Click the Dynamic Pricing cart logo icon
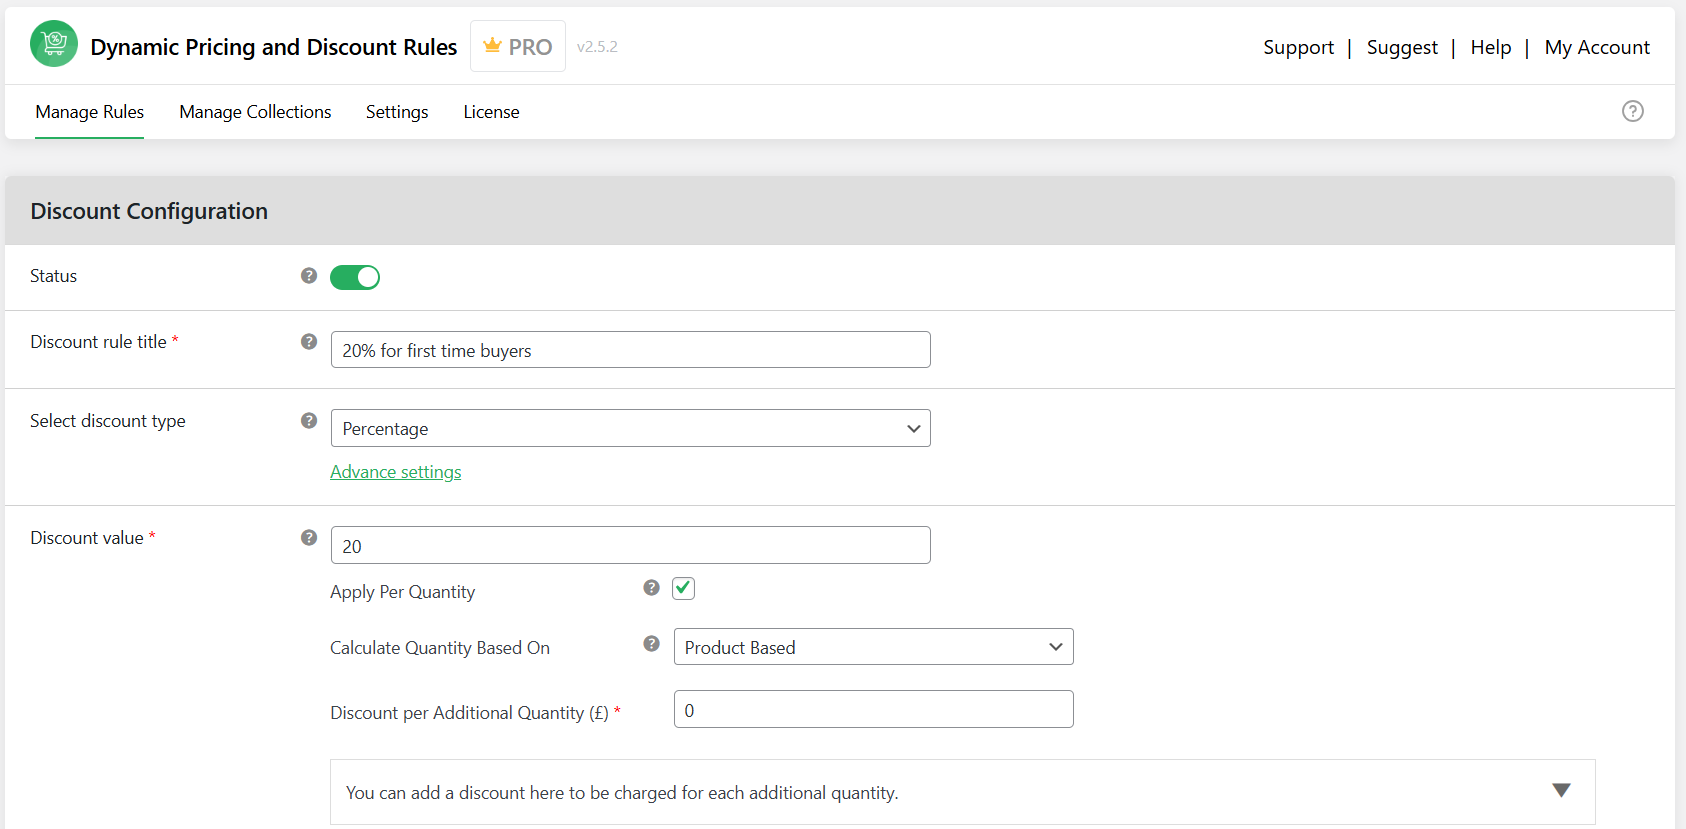Image resolution: width=1686 pixels, height=829 pixels. click(x=54, y=44)
